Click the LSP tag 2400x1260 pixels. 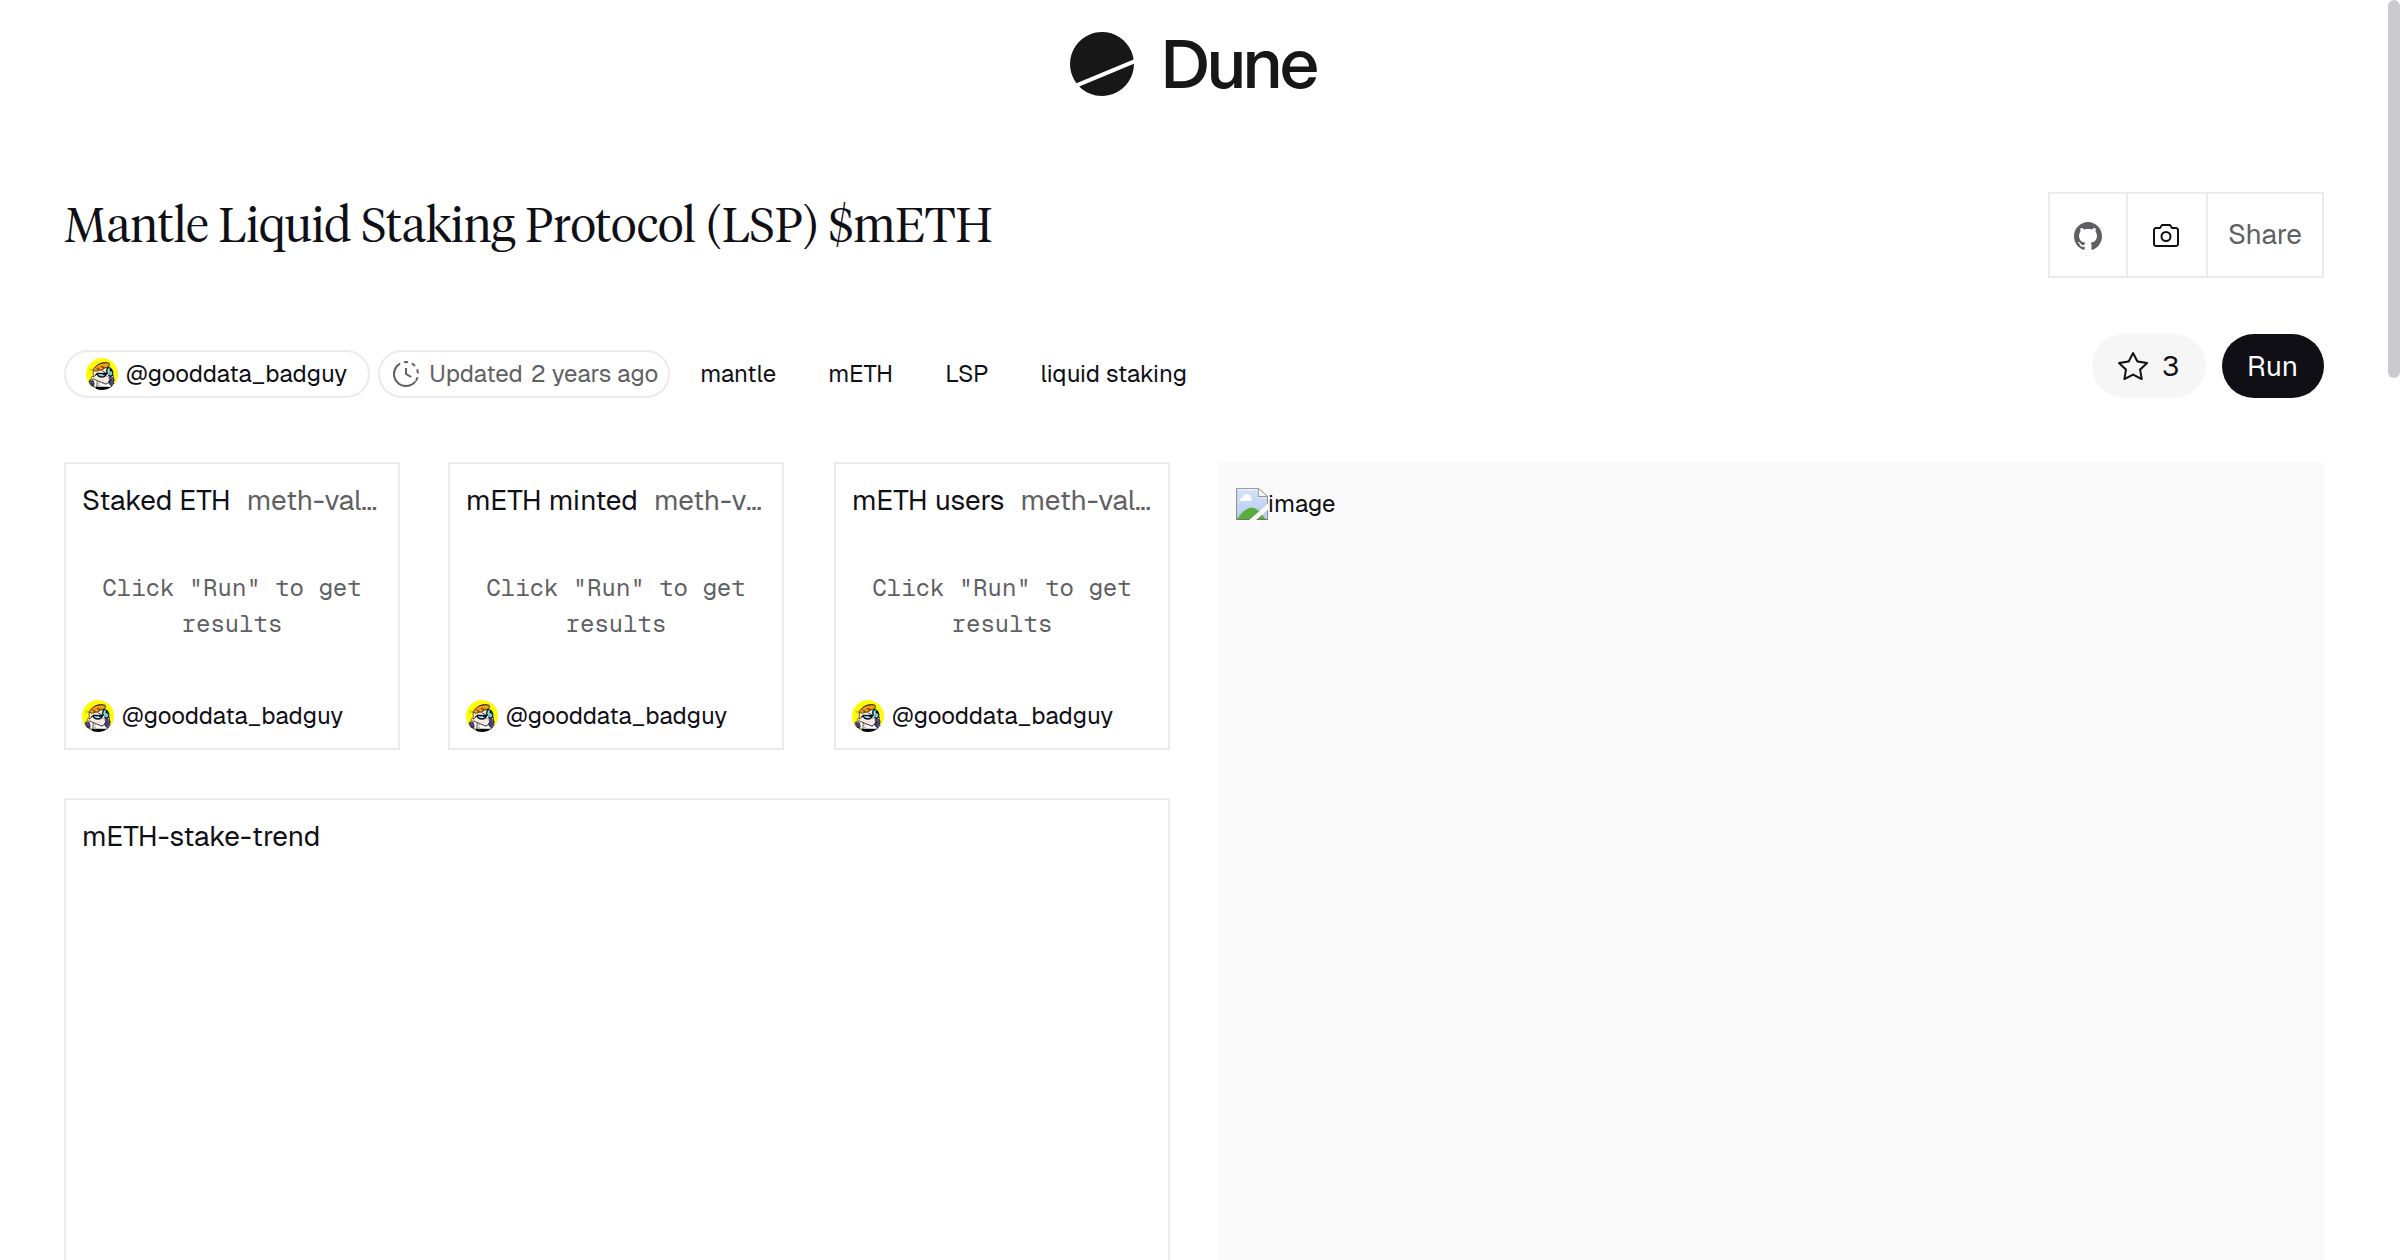tap(965, 373)
